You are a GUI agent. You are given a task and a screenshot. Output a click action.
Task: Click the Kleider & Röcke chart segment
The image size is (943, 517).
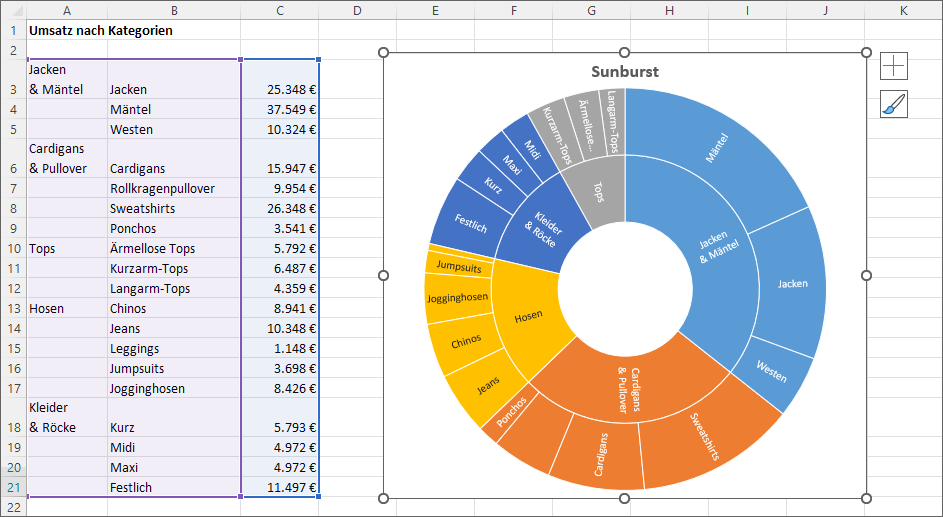[x=543, y=228]
